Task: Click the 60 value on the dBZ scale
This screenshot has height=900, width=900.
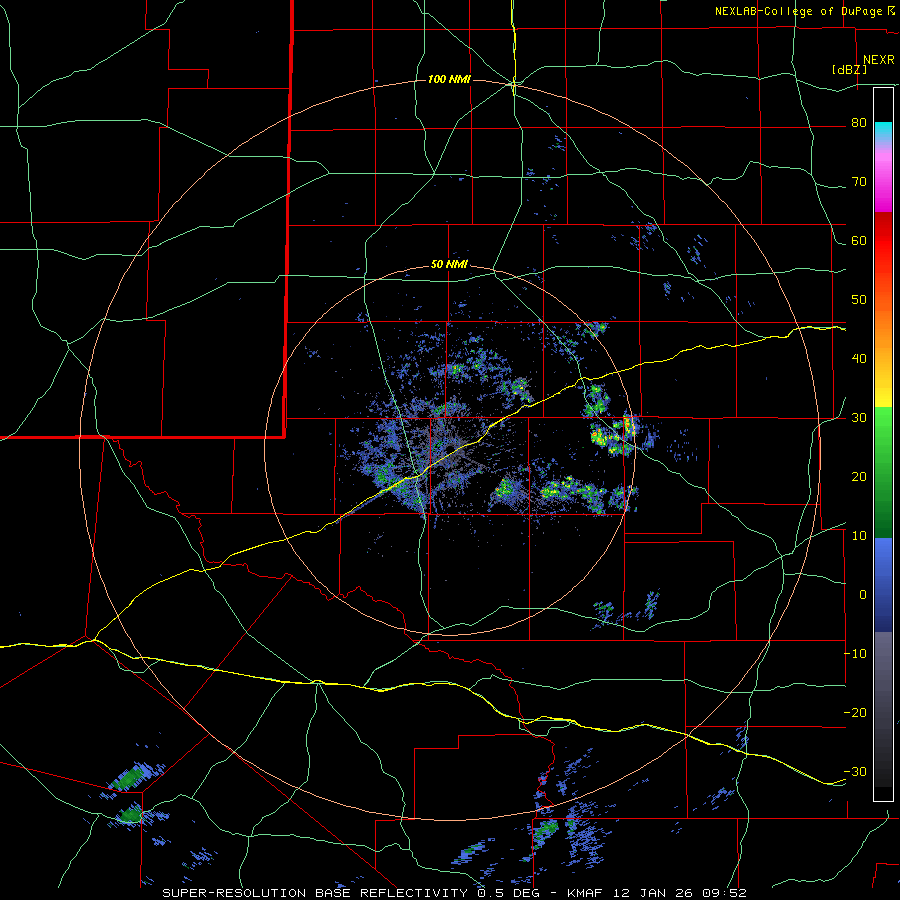Action: (x=859, y=240)
